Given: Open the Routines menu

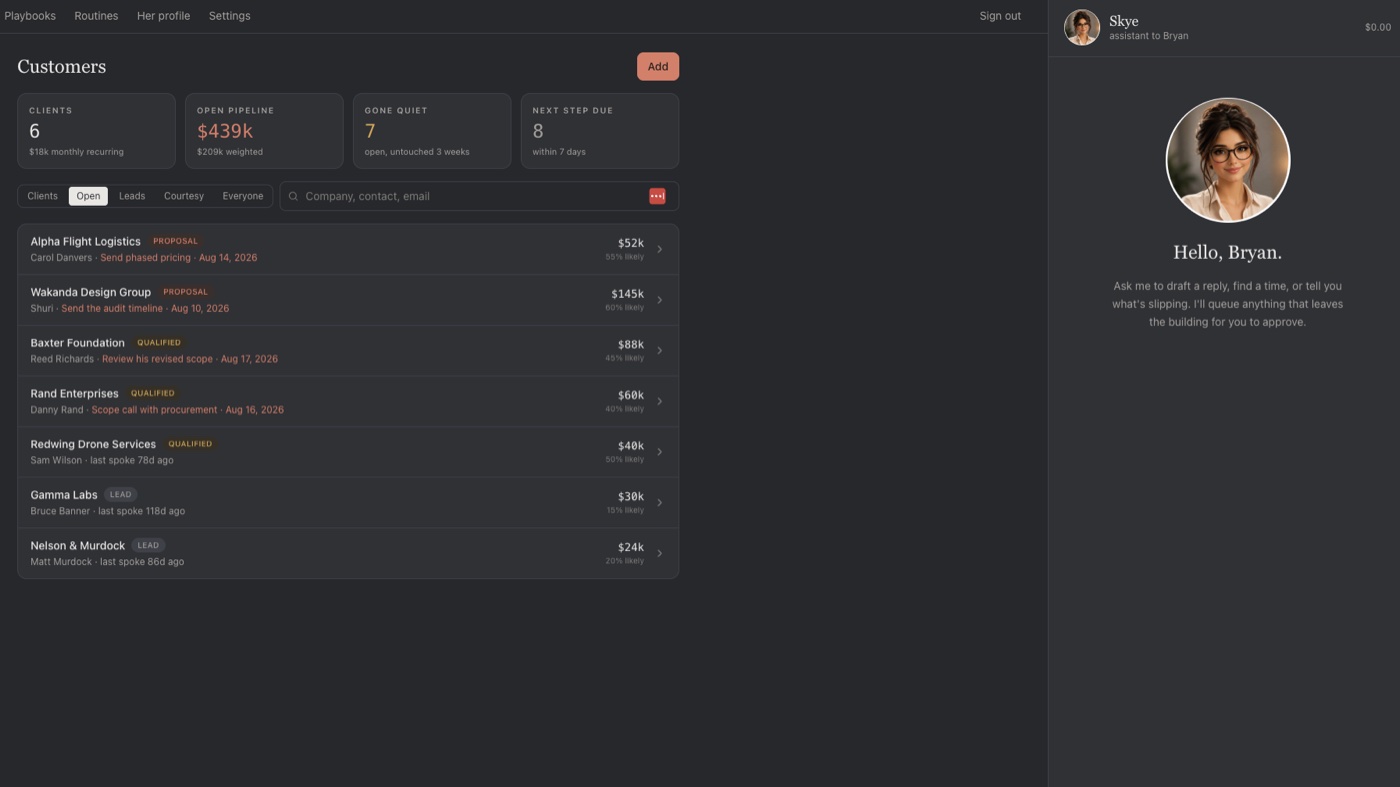Looking at the screenshot, I should click(96, 16).
